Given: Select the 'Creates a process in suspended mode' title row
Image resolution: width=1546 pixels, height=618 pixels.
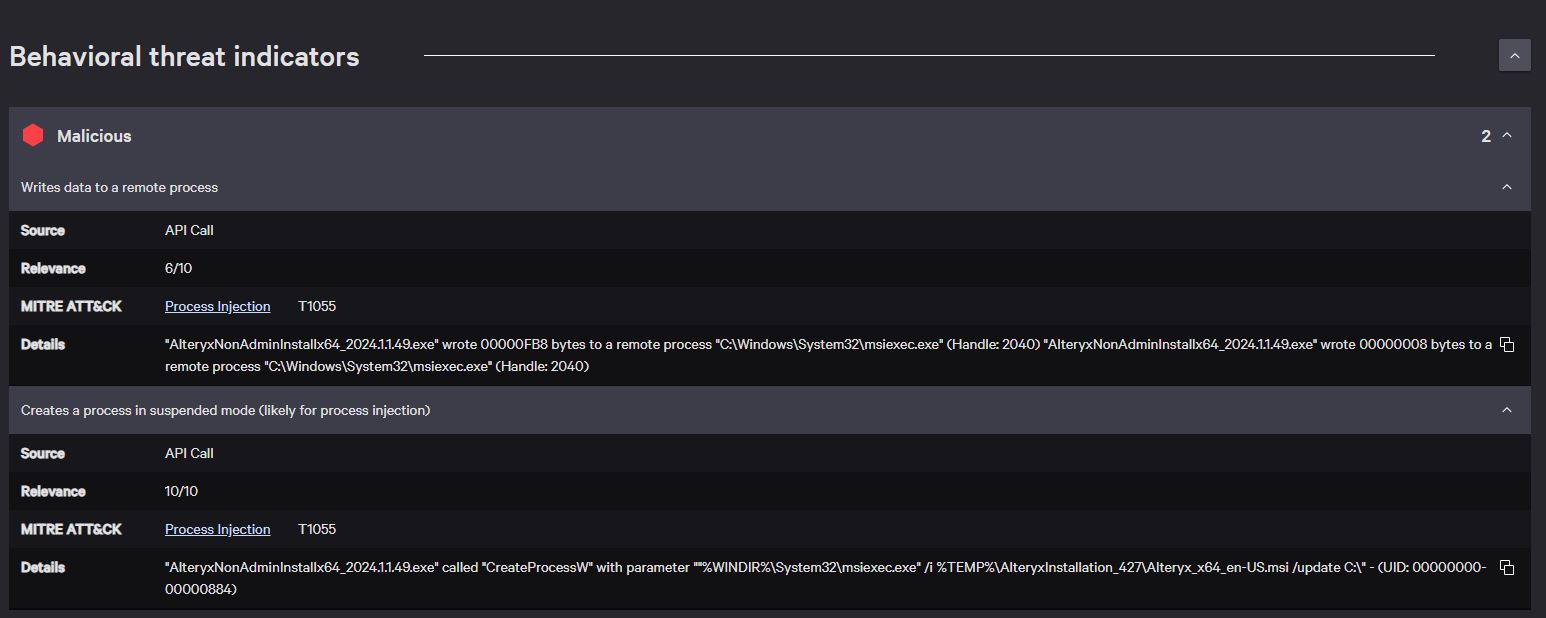Looking at the screenshot, I should 224,410.
